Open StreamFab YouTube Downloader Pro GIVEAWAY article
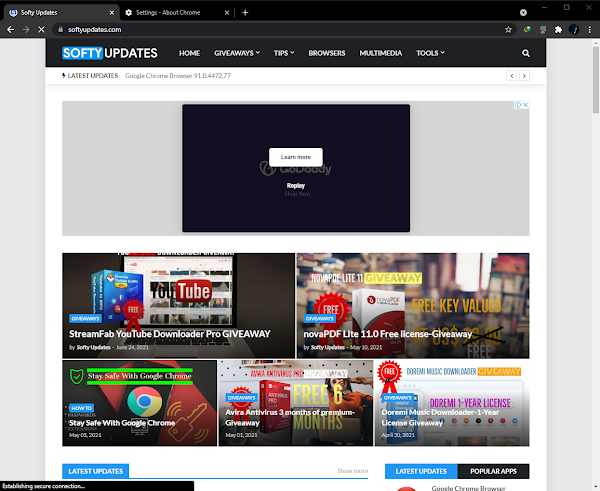This screenshot has height=491, width=600. [170, 334]
